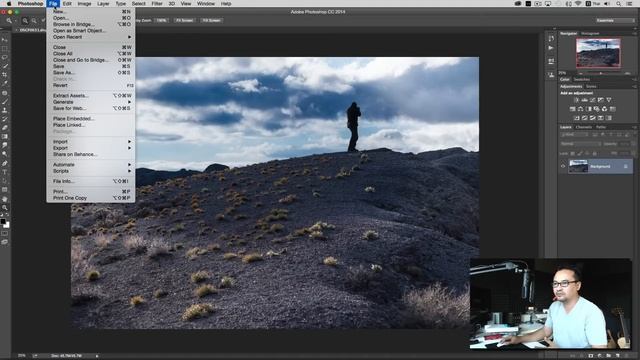
Task: Select the Clone Stamp tool
Action: click(x=5, y=110)
